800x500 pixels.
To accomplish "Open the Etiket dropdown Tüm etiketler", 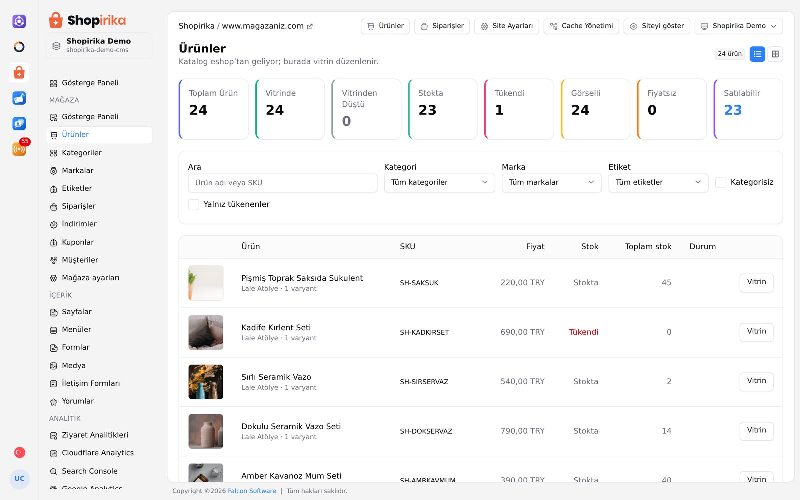I will (658, 182).
